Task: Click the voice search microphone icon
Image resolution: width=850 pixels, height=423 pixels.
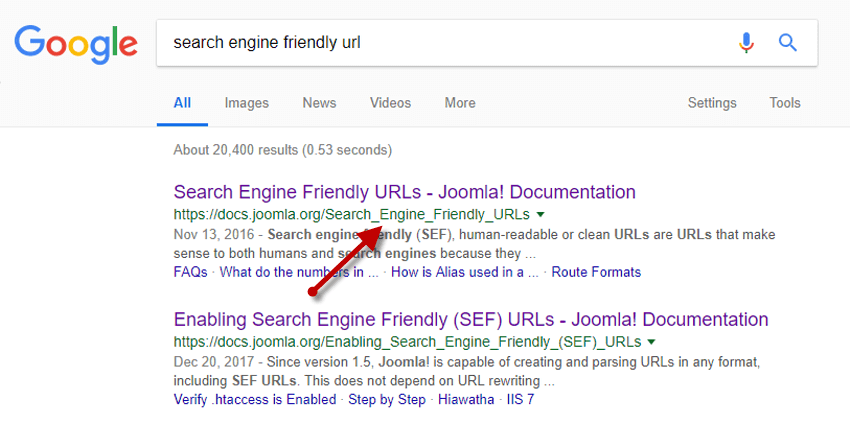Action: click(x=746, y=43)
